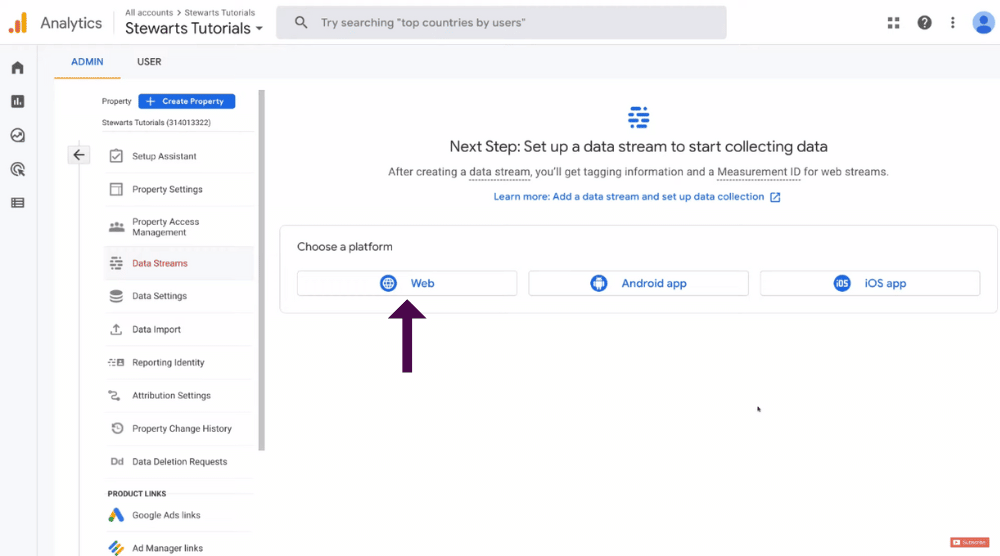Open the Stewarts Tutorials property dropdown
Screen dimensions: 1000x556
click(x=194, y=29)
